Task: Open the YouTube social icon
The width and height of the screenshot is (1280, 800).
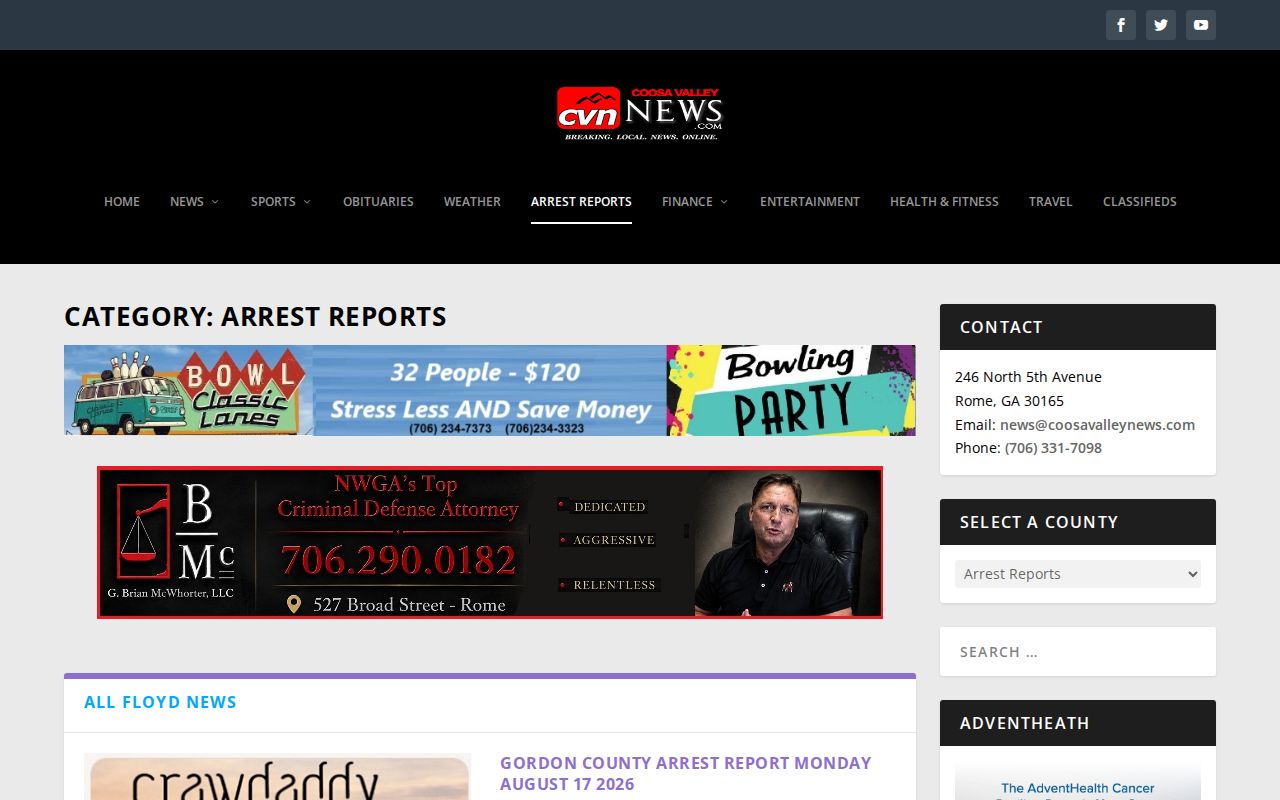Action: coord(1201,25)
